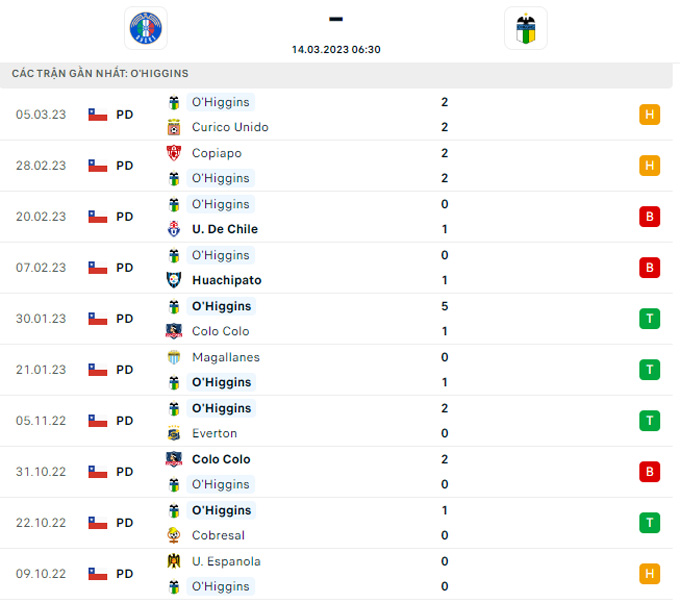Click the orange H badge for 05.03.23
The image size is (680, 603).
click(x=650, y=114)
